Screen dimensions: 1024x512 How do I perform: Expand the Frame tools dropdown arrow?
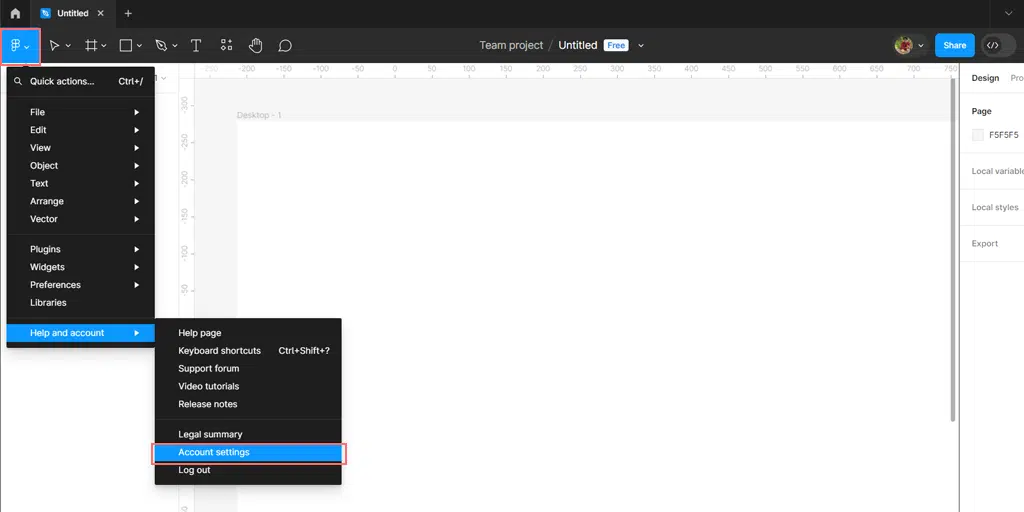point(104,46)
